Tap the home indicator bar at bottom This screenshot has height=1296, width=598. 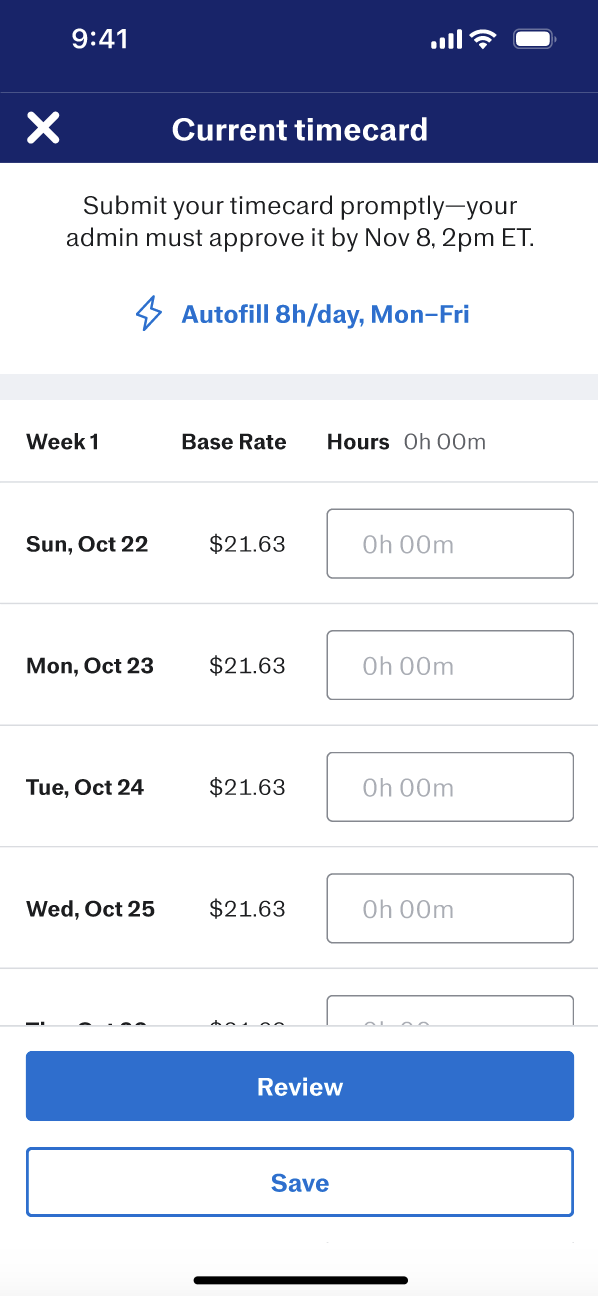(300, 1280)
